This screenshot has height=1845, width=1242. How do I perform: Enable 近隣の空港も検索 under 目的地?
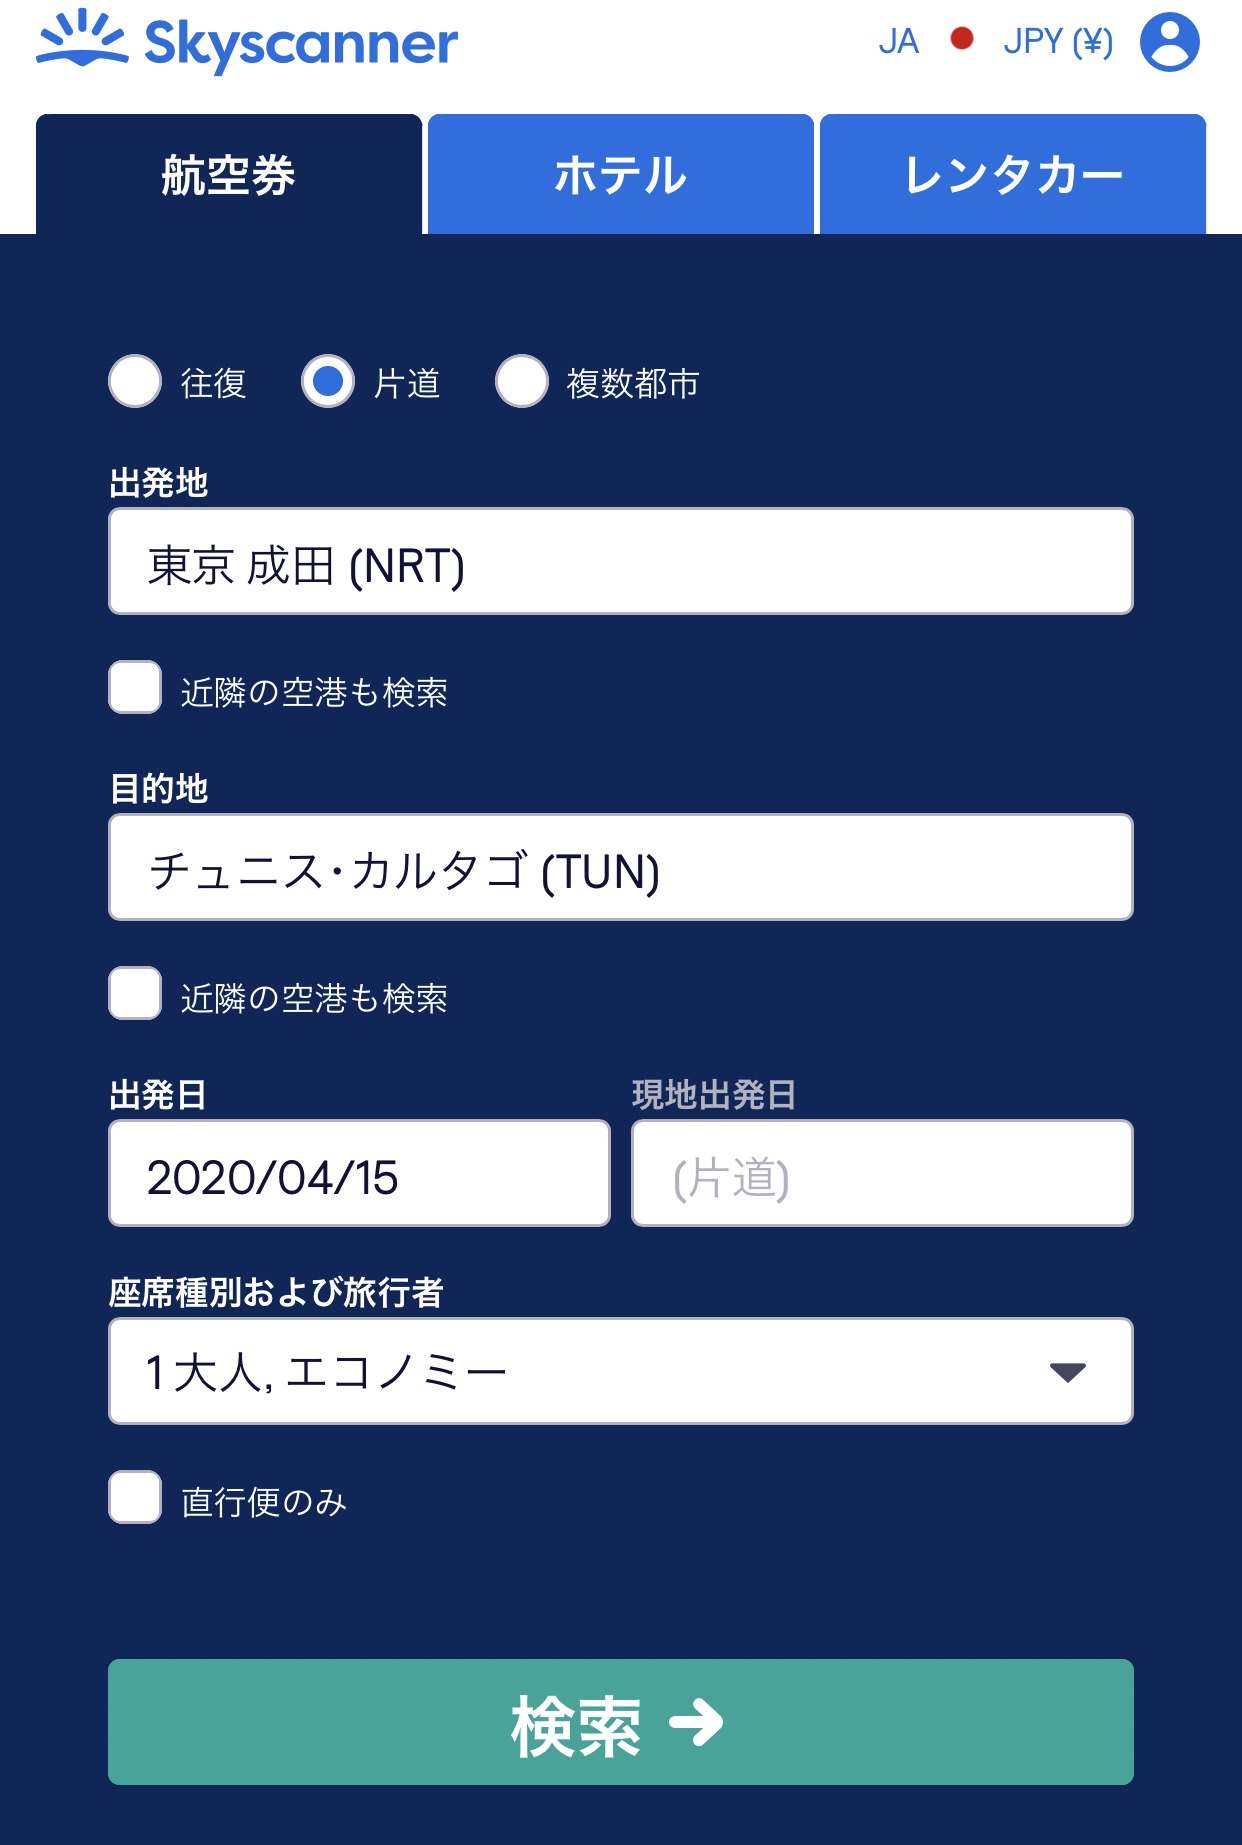point(135,993)
